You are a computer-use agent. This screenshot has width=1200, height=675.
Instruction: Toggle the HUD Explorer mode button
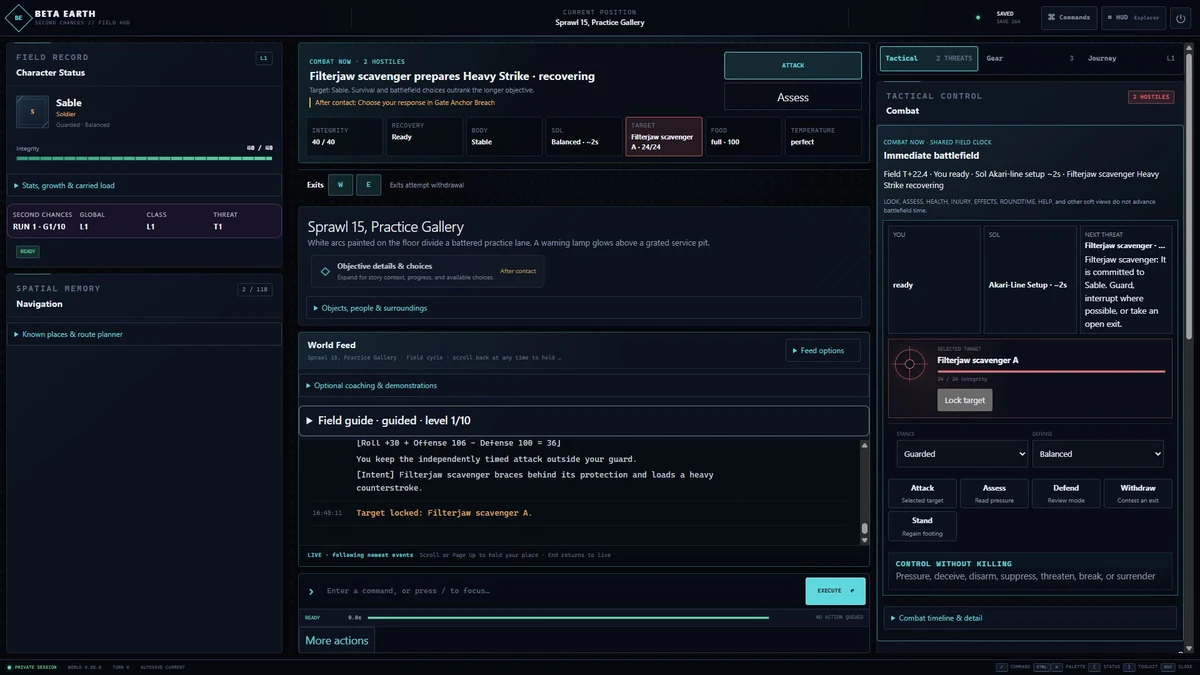(x=1133, y=17)
